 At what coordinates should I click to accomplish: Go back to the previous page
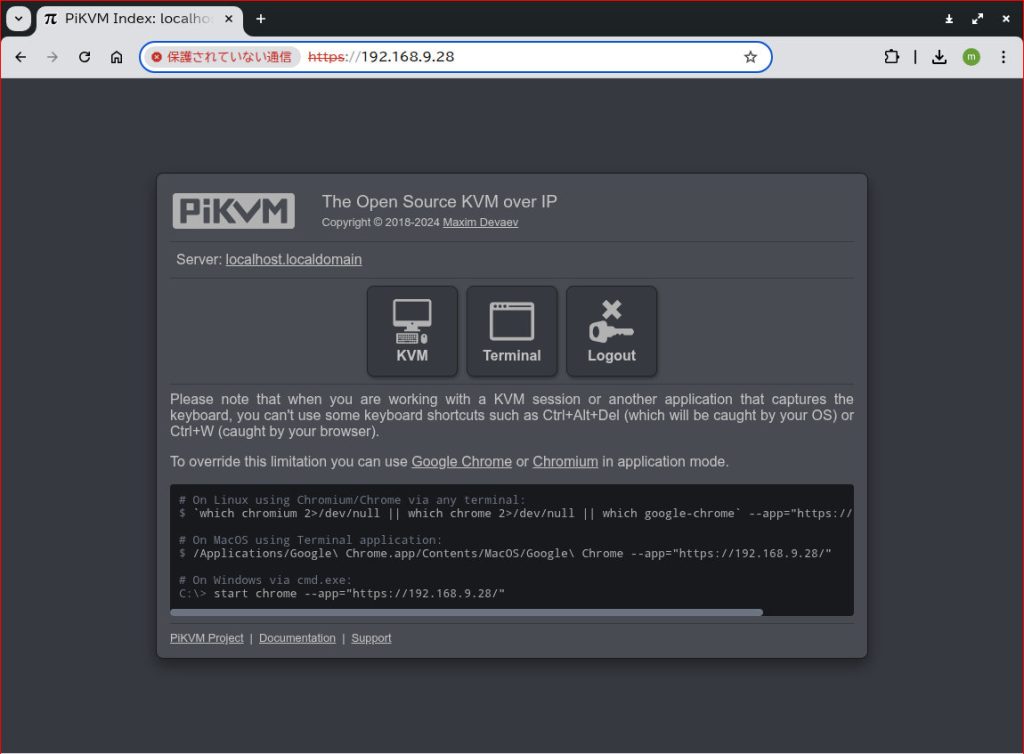click(21, 57)
